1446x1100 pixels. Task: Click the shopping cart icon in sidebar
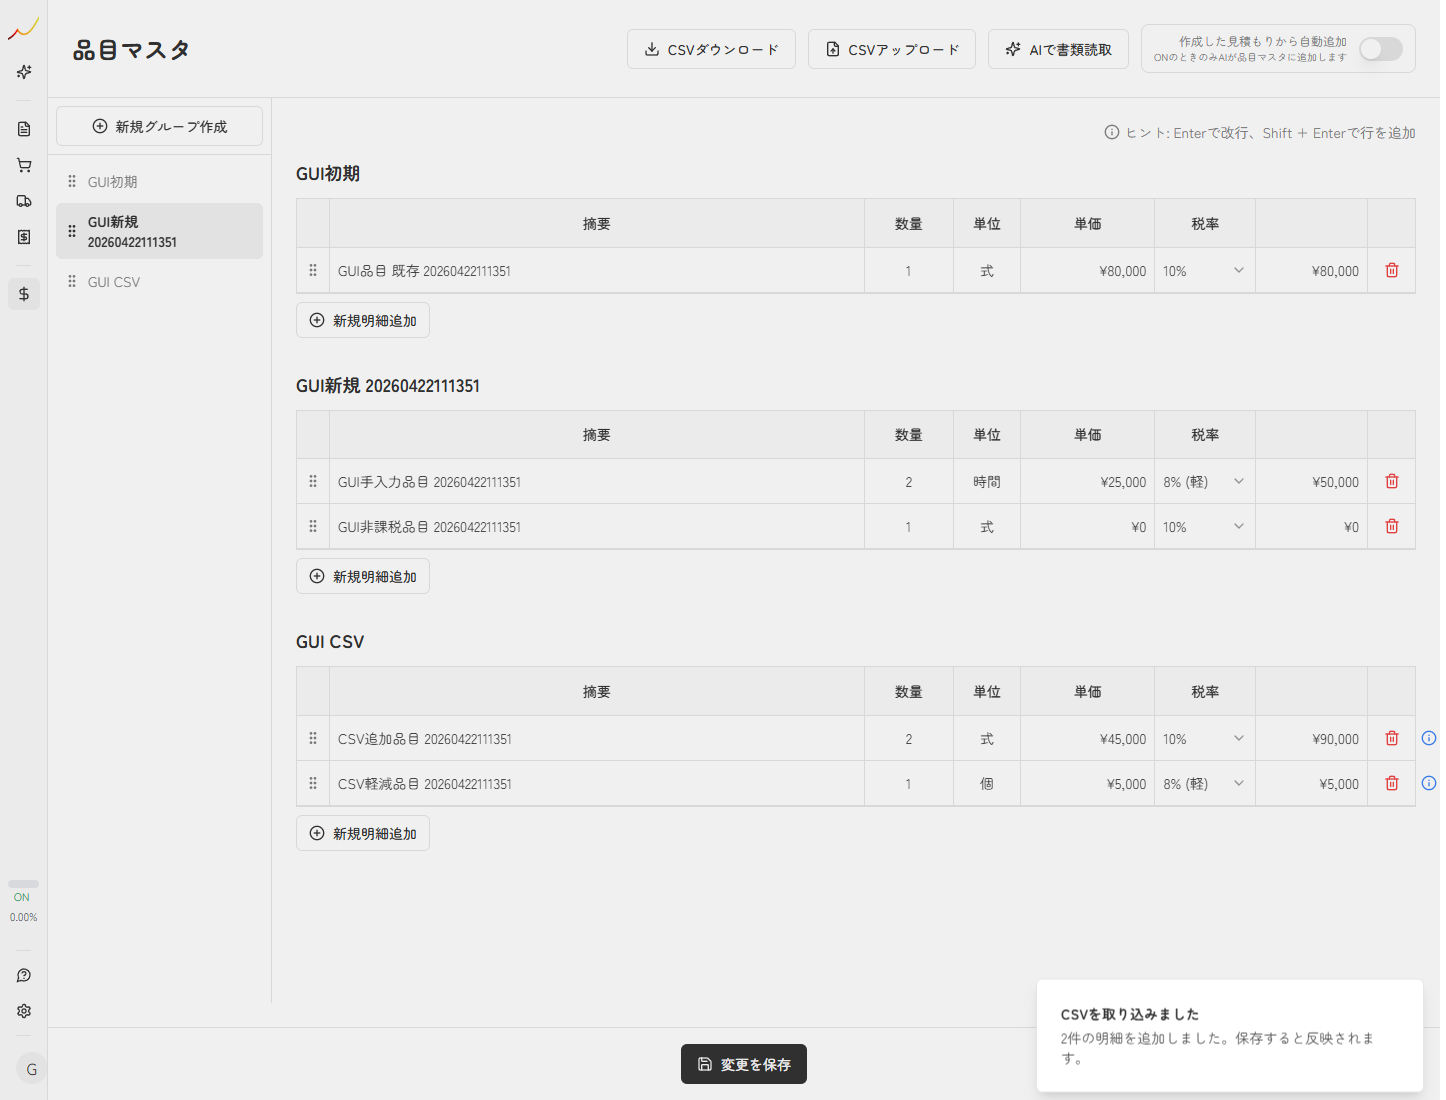pyautogui.click(x=23, y=165)
